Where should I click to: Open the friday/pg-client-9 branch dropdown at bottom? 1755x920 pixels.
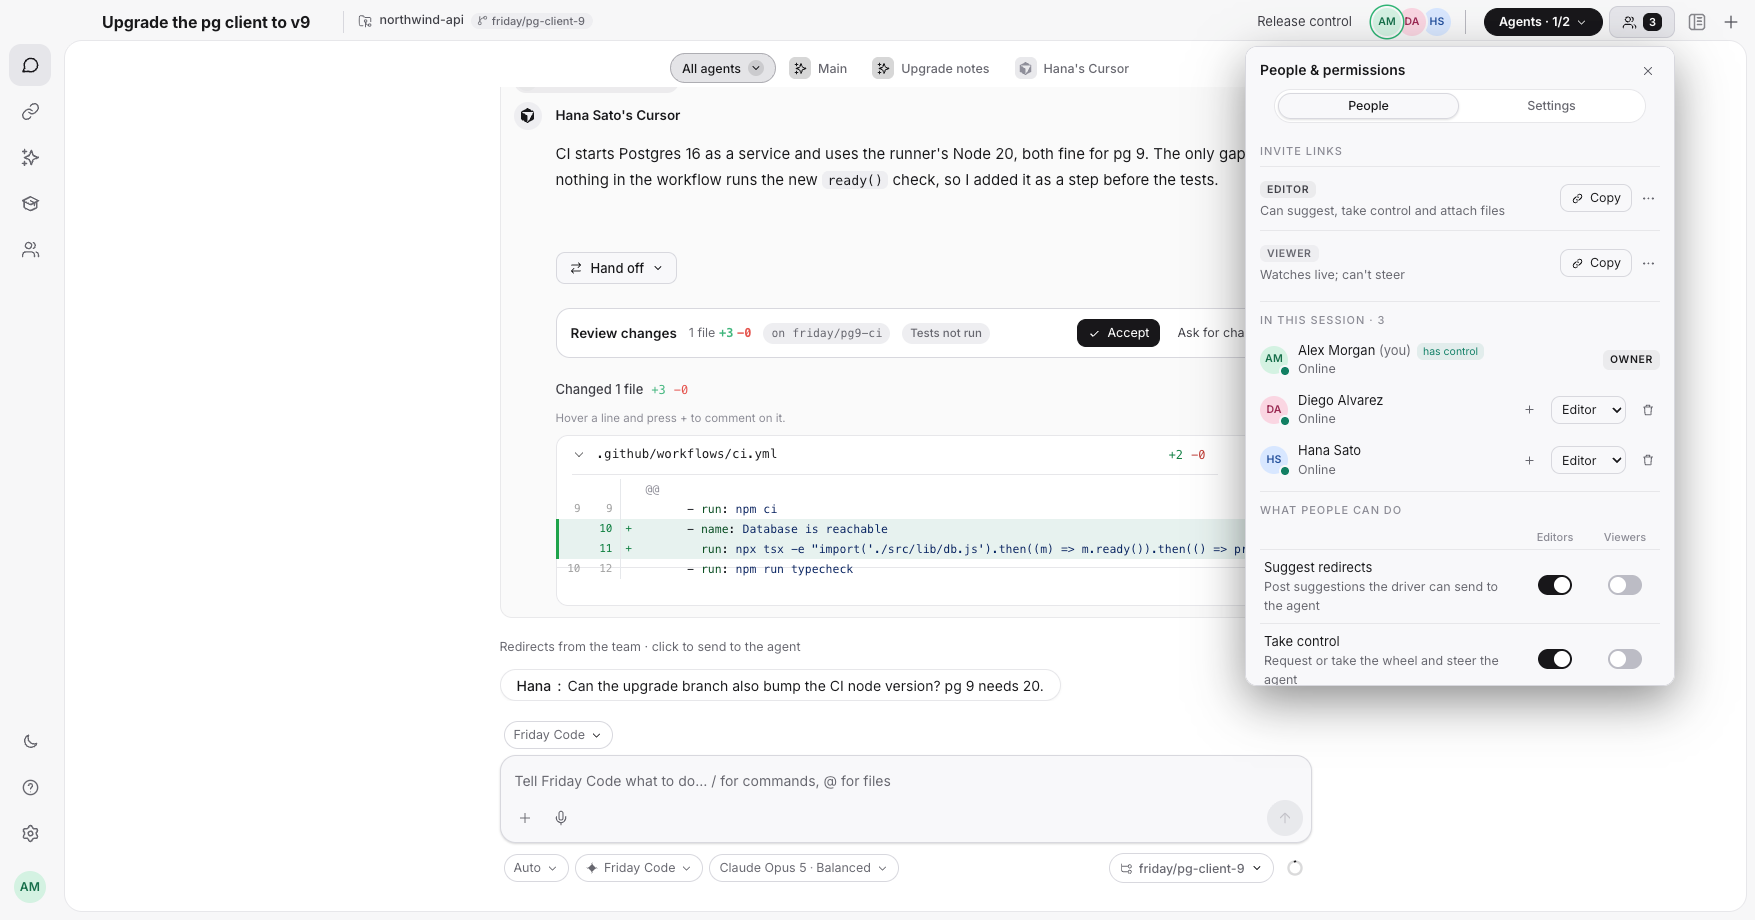point(1190,868)
